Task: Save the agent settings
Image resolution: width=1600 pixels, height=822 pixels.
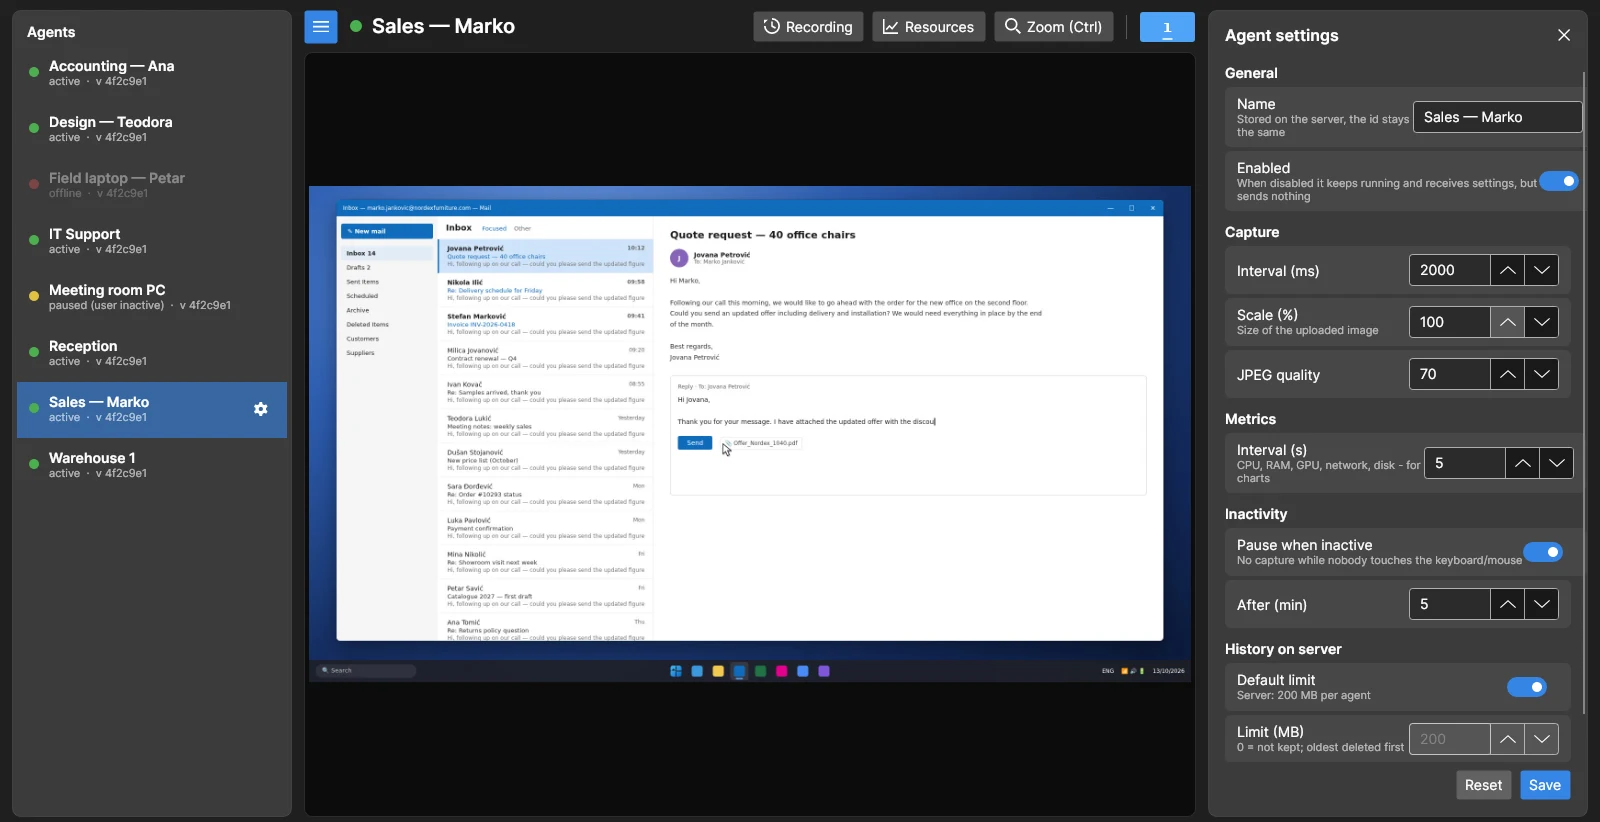Action: coord(1545,785)
